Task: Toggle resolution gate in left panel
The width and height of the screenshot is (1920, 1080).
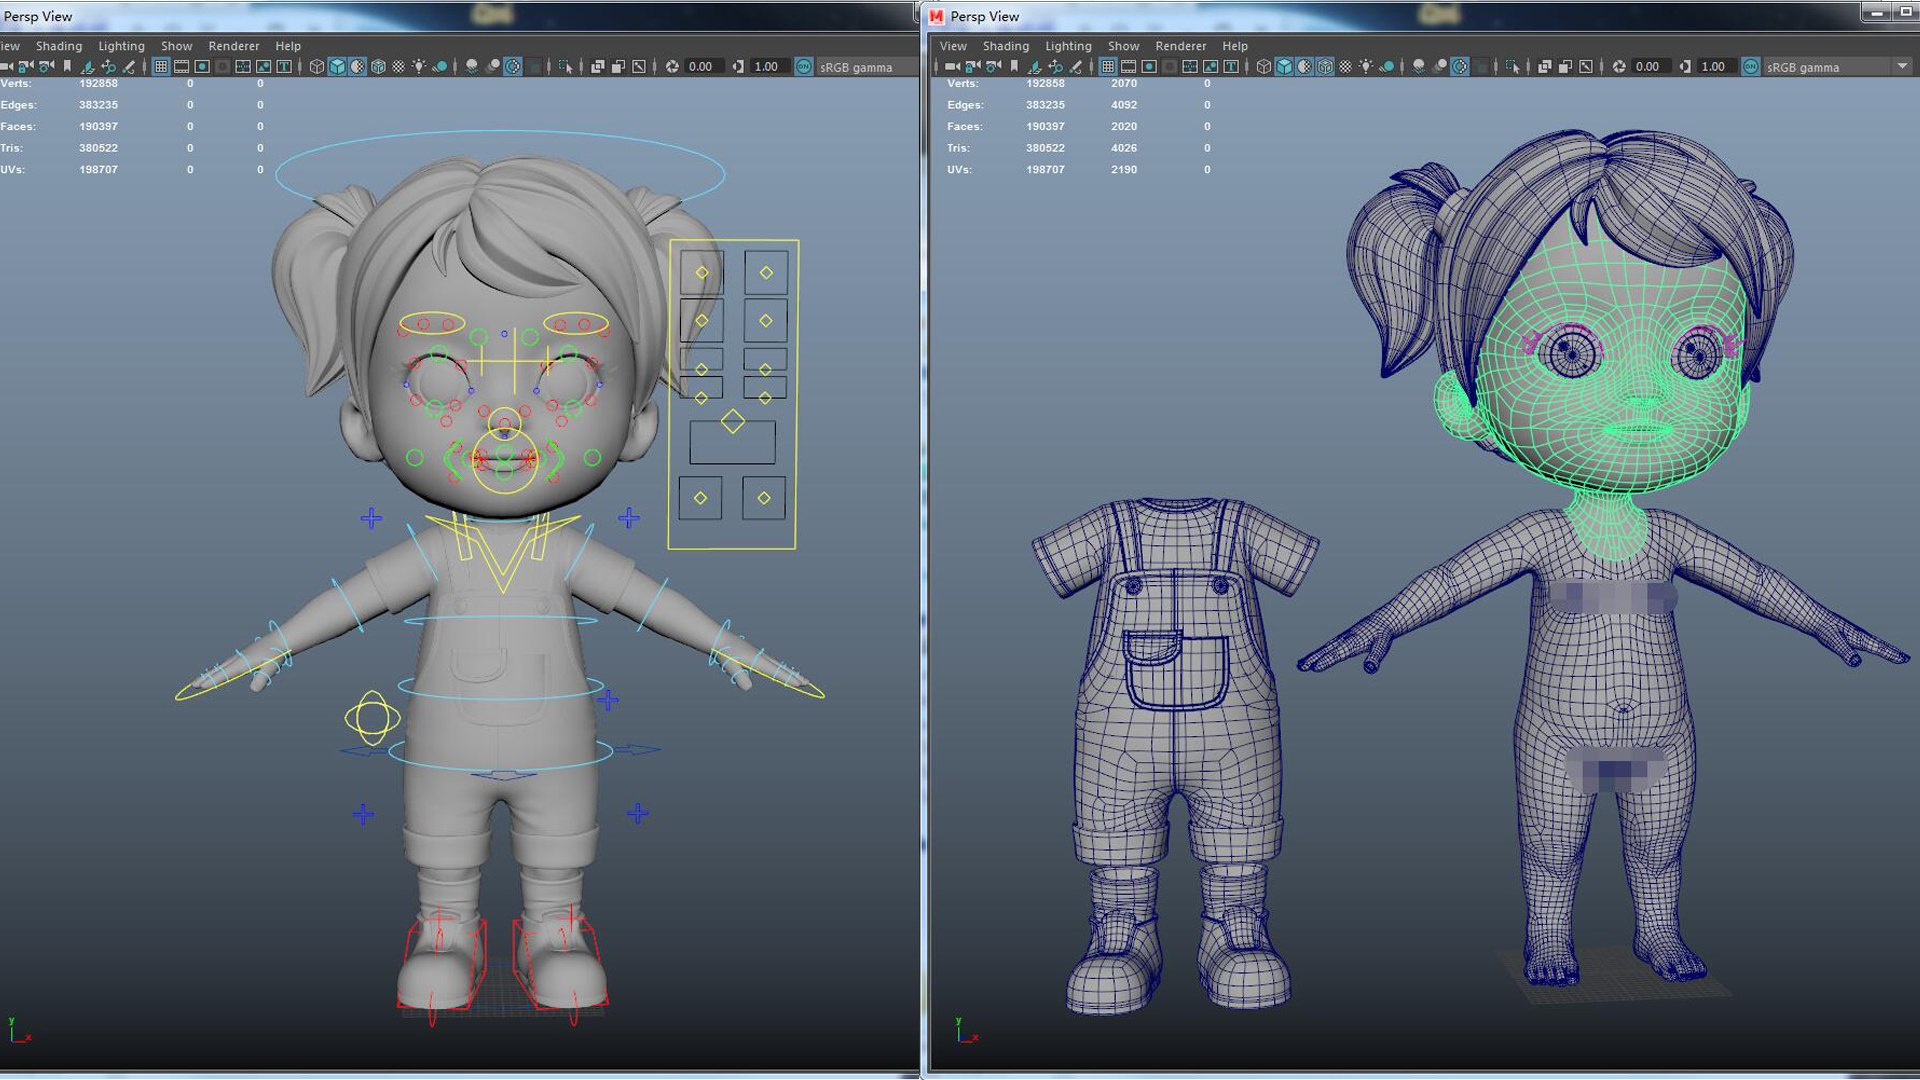Action: click(202, 67)
